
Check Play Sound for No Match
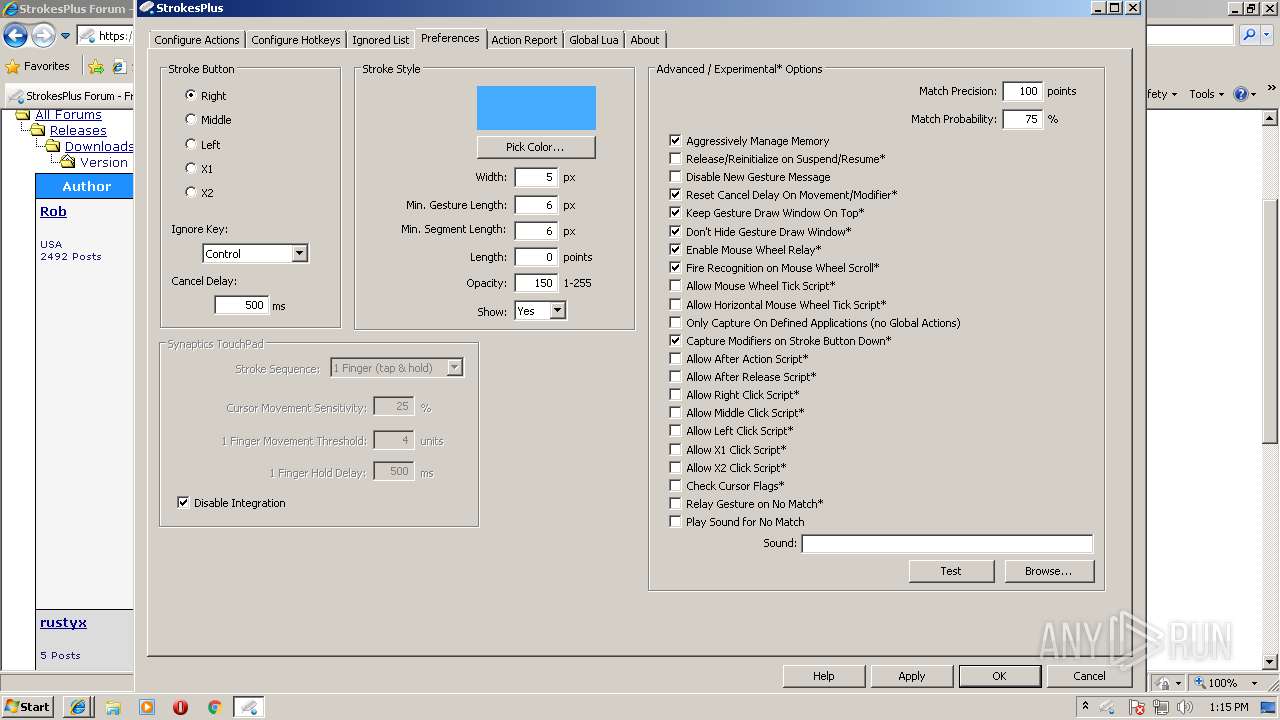(676, 522)
